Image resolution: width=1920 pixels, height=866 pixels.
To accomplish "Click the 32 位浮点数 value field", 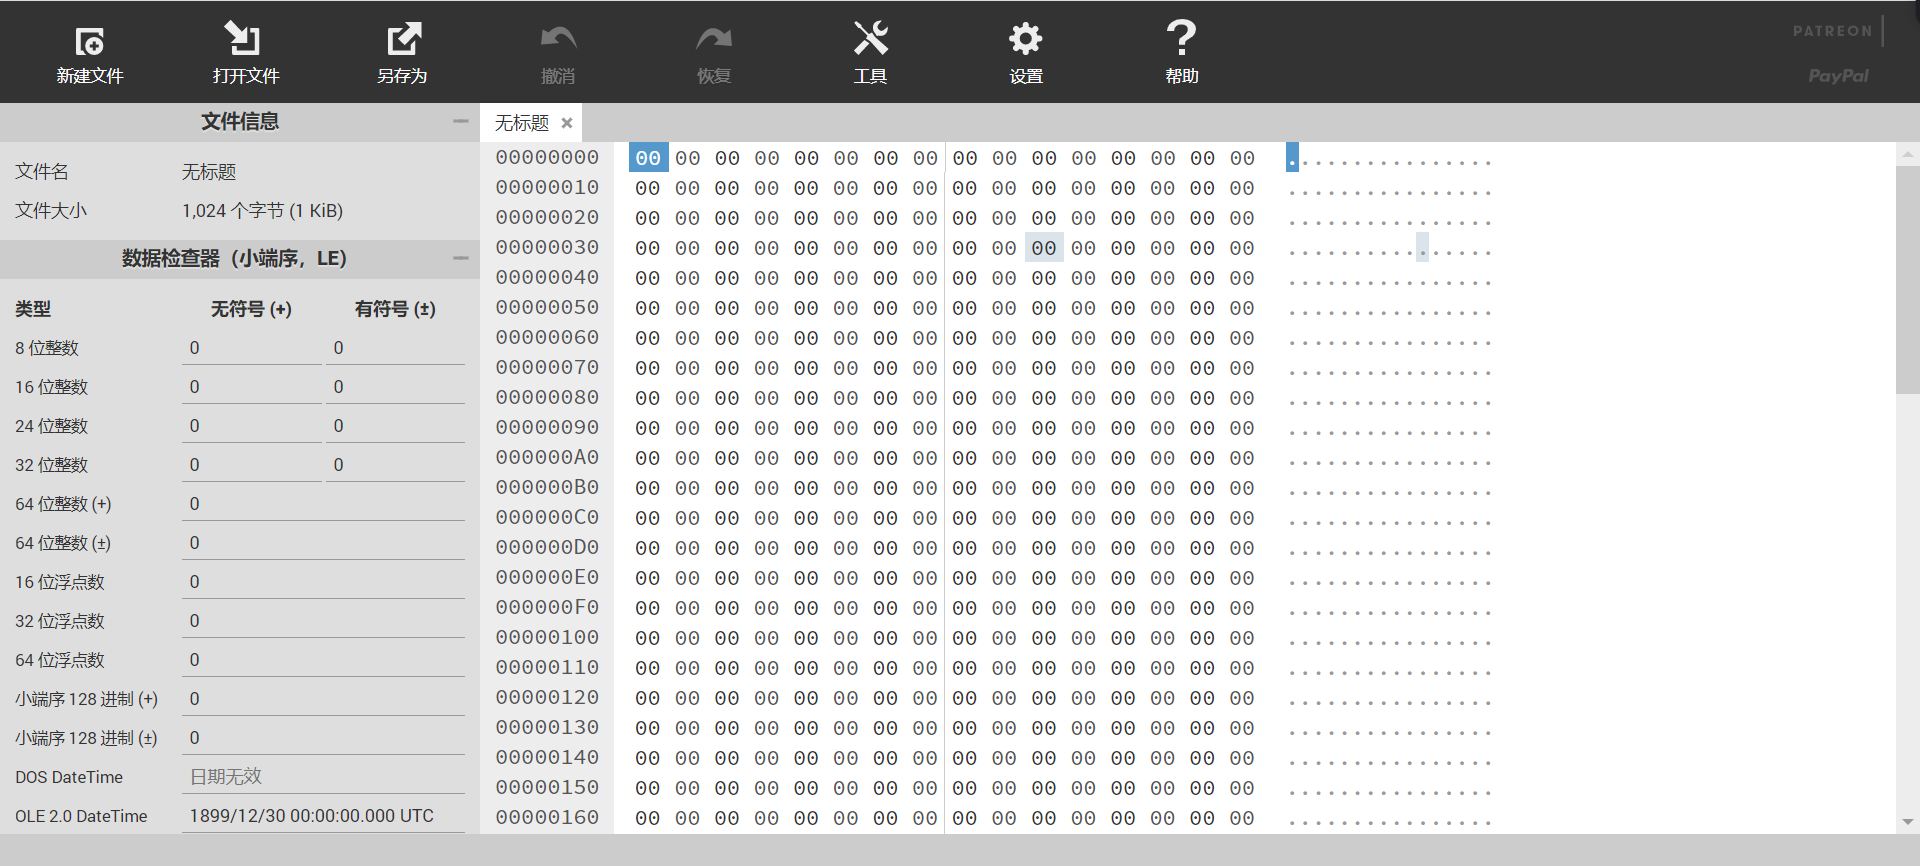I will click(324, 621).
